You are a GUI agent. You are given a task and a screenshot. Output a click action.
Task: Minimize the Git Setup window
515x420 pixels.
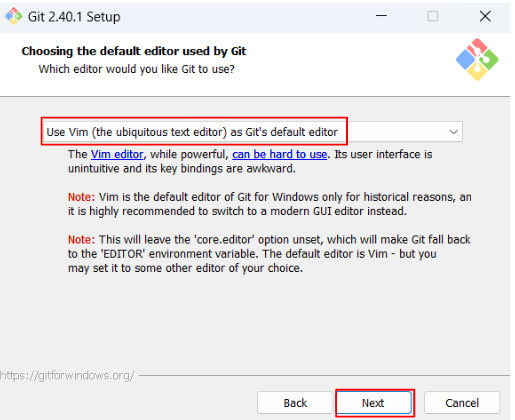[x=381, y=16]
